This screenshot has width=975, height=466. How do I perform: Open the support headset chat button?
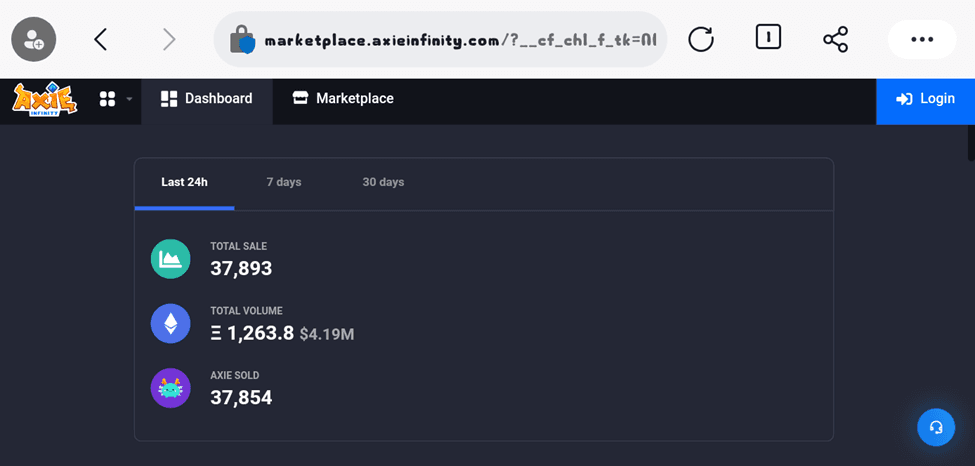[936, 427]
